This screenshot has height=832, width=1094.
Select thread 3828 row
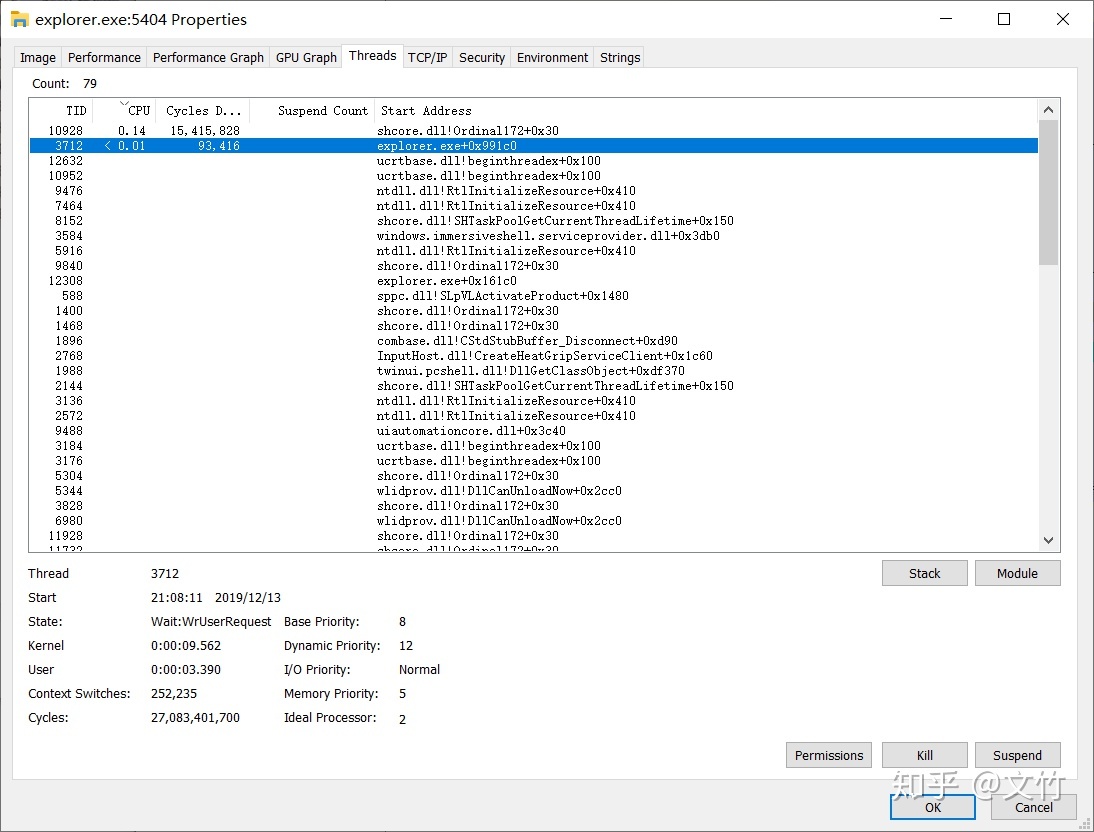pos(534,506)
